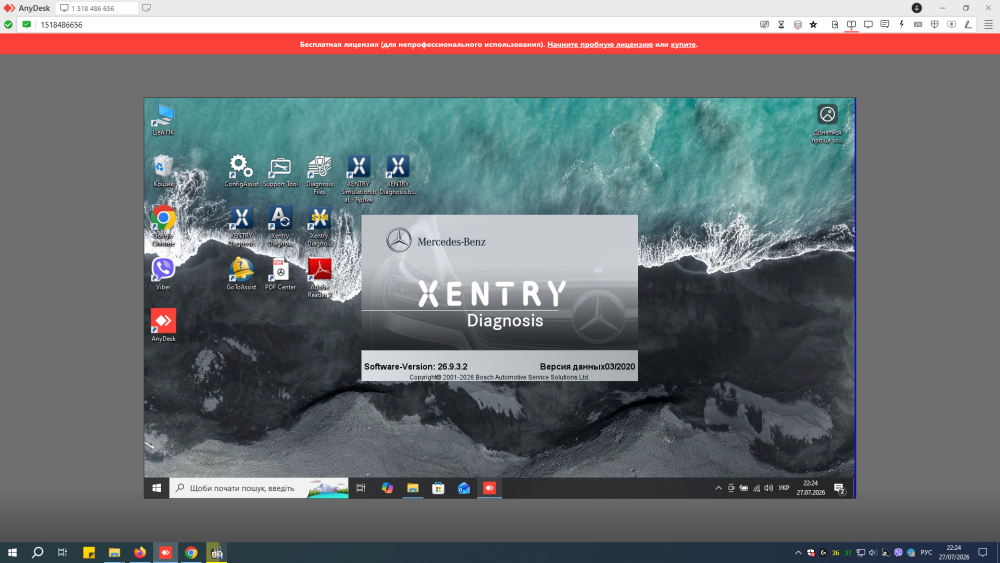The height and width of the screenshot is (563, 1000).
Task: Click the AnyDesk screen-sharing toolbar icon
Action: coord(851,25)
